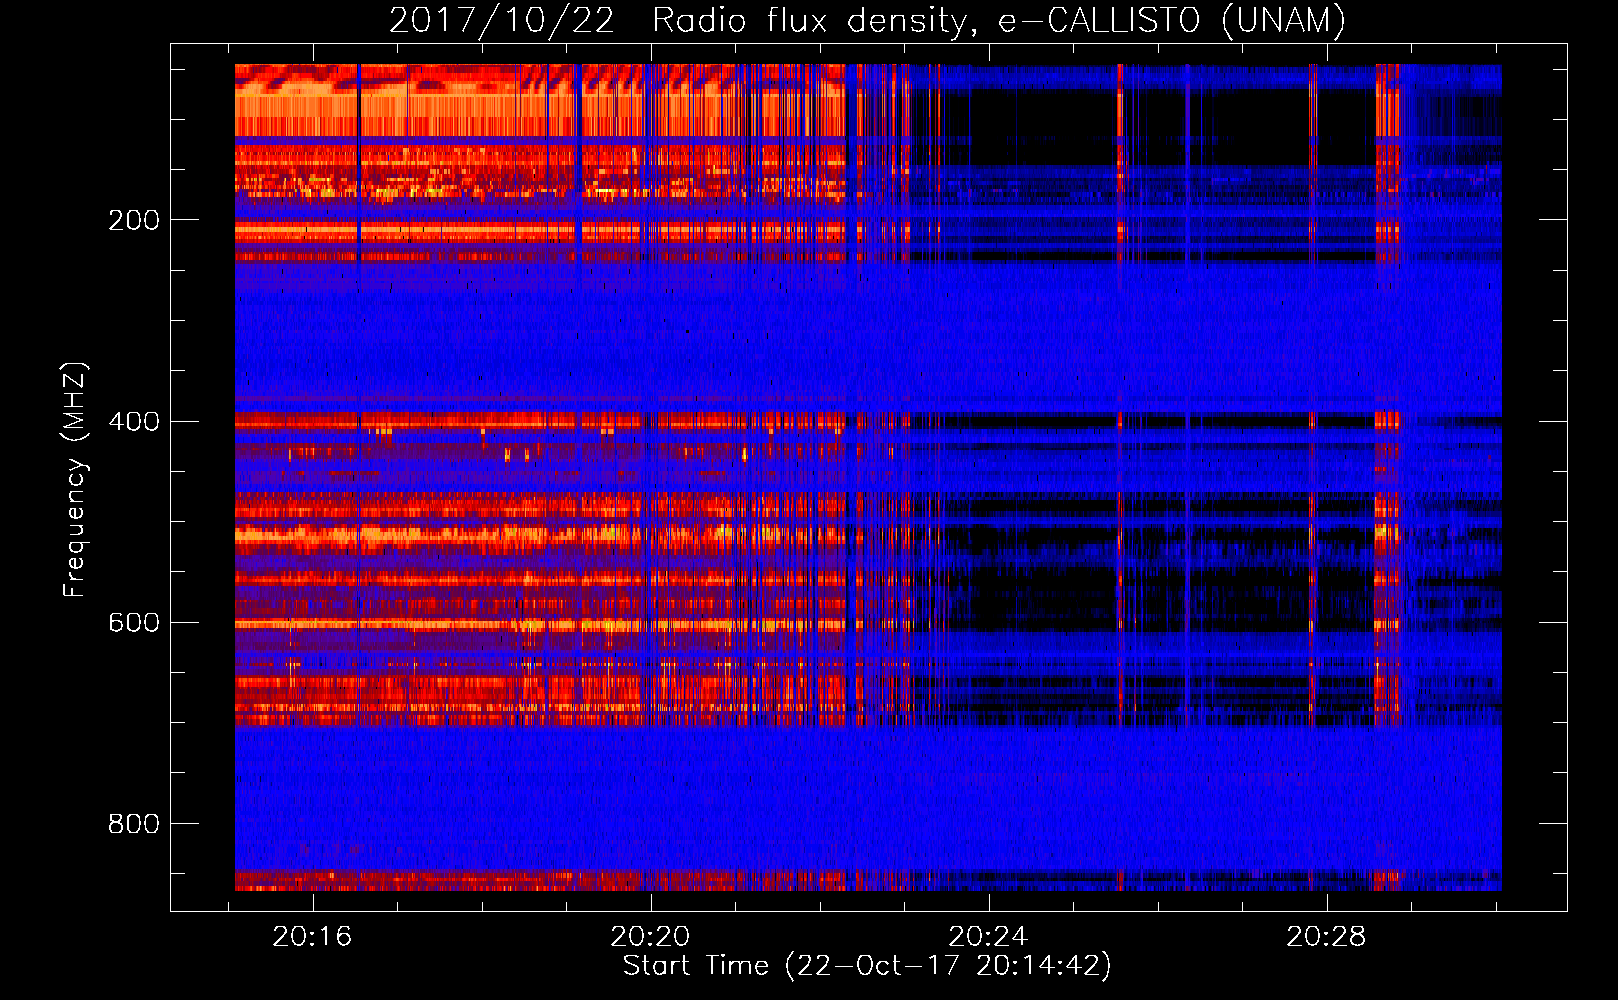Click the 20:24 time tick label

(989, 937)
